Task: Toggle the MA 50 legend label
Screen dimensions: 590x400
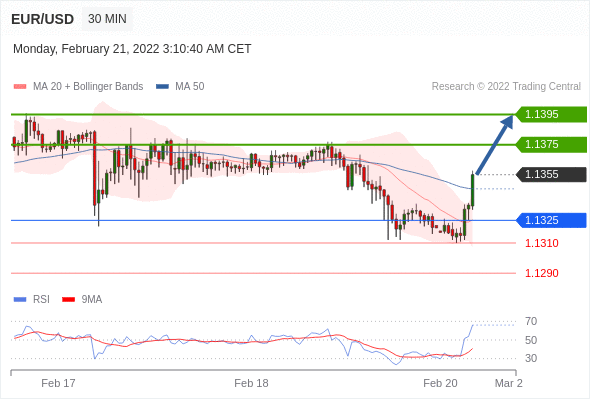Action: (190, 87)
